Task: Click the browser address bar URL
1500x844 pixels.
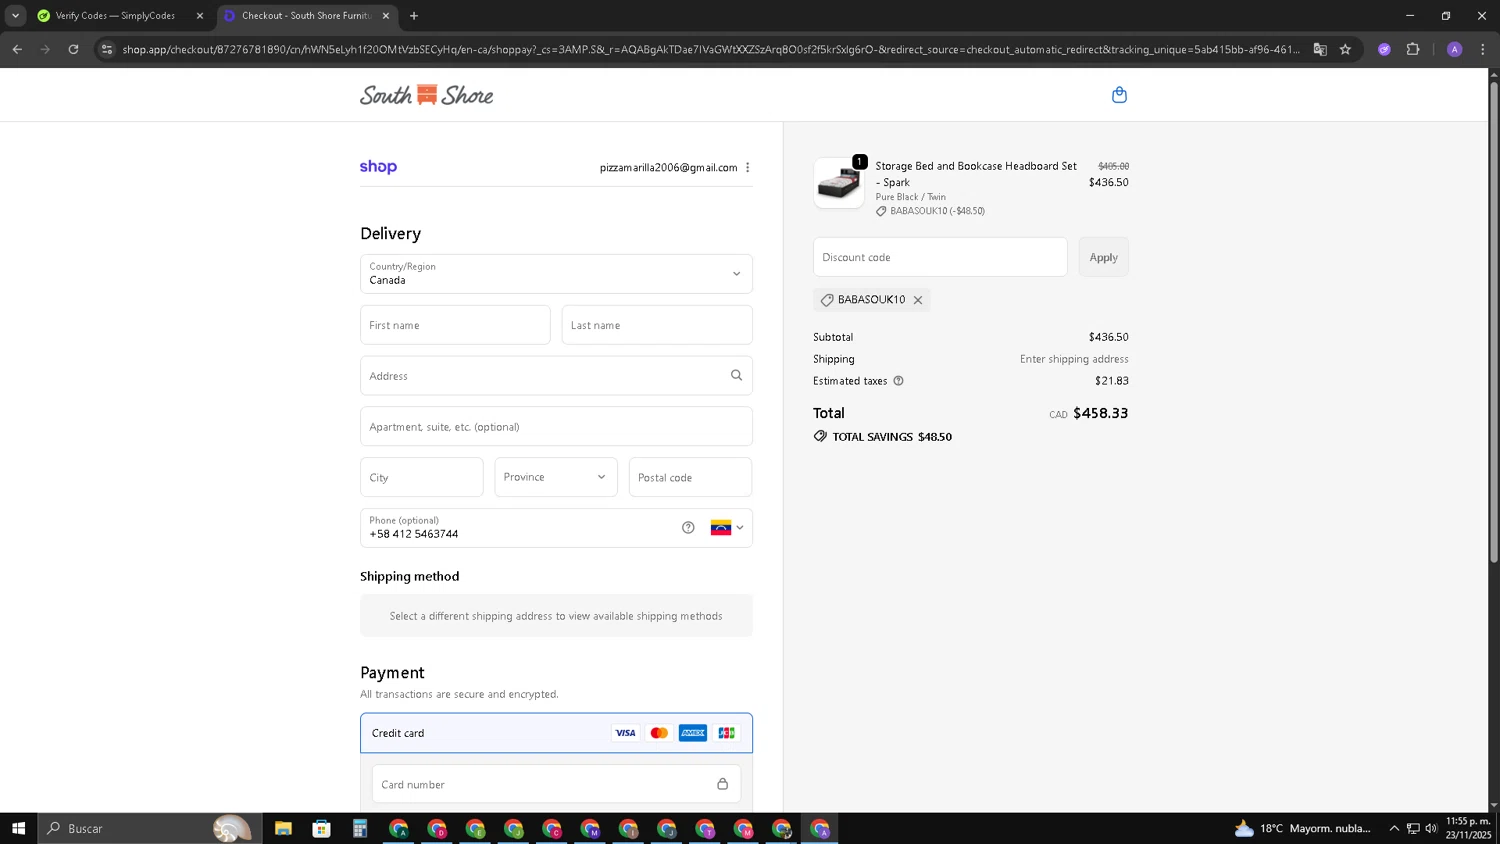Action: (711, 49)
